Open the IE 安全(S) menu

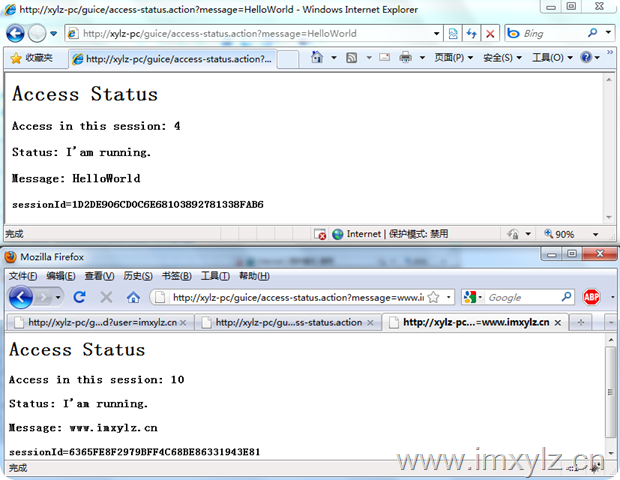502,58
